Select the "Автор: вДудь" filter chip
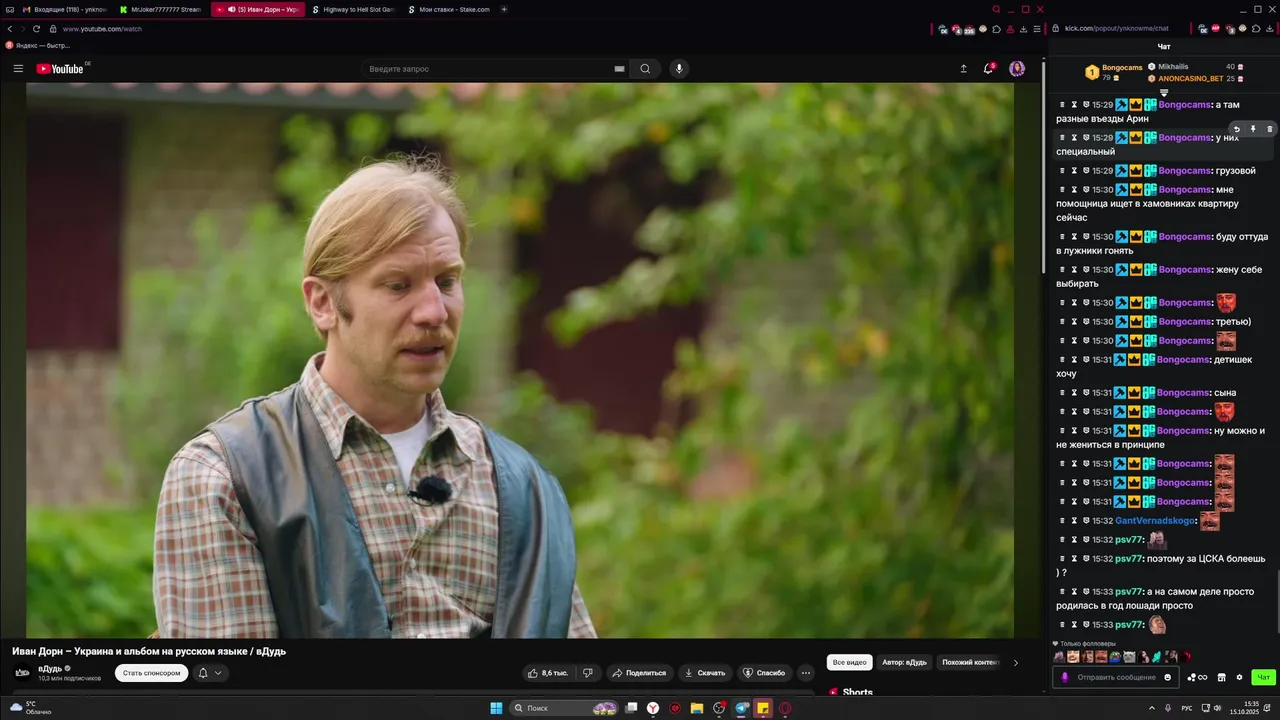 tap(904, 662)
